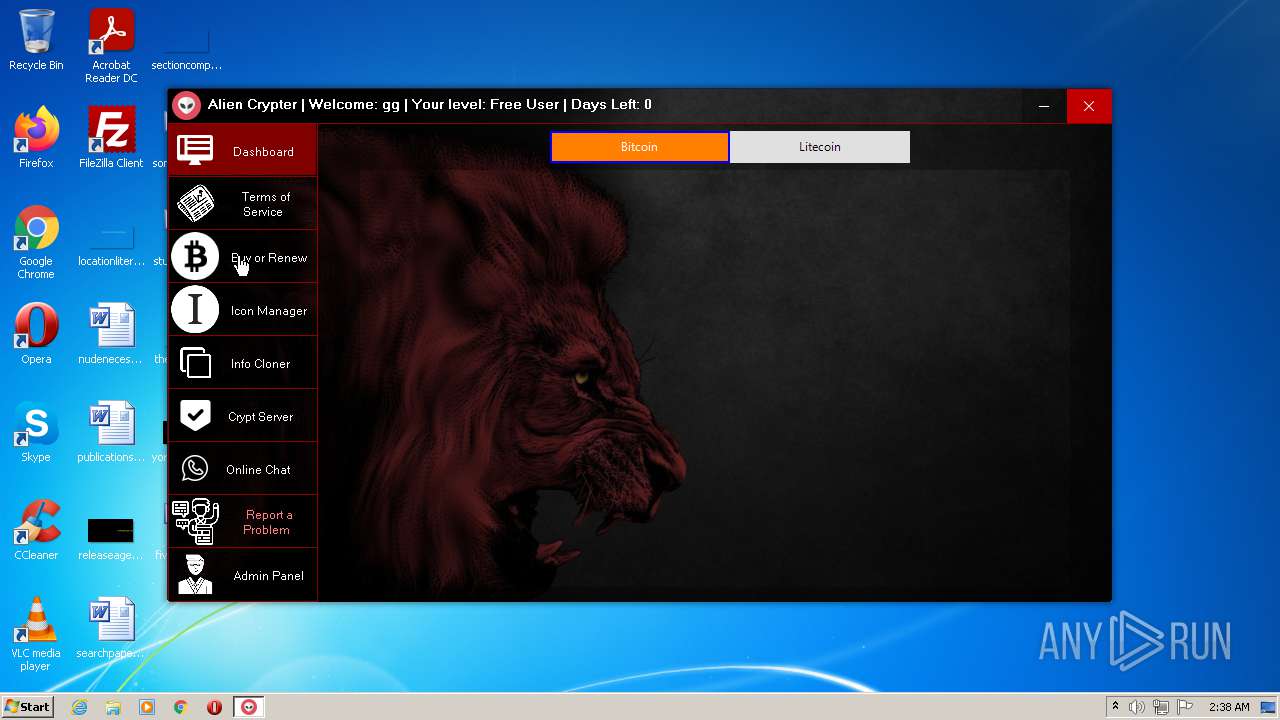Open the Crypt Server label
Screen dimensions: 1280x720
click(x=260, y=417)
